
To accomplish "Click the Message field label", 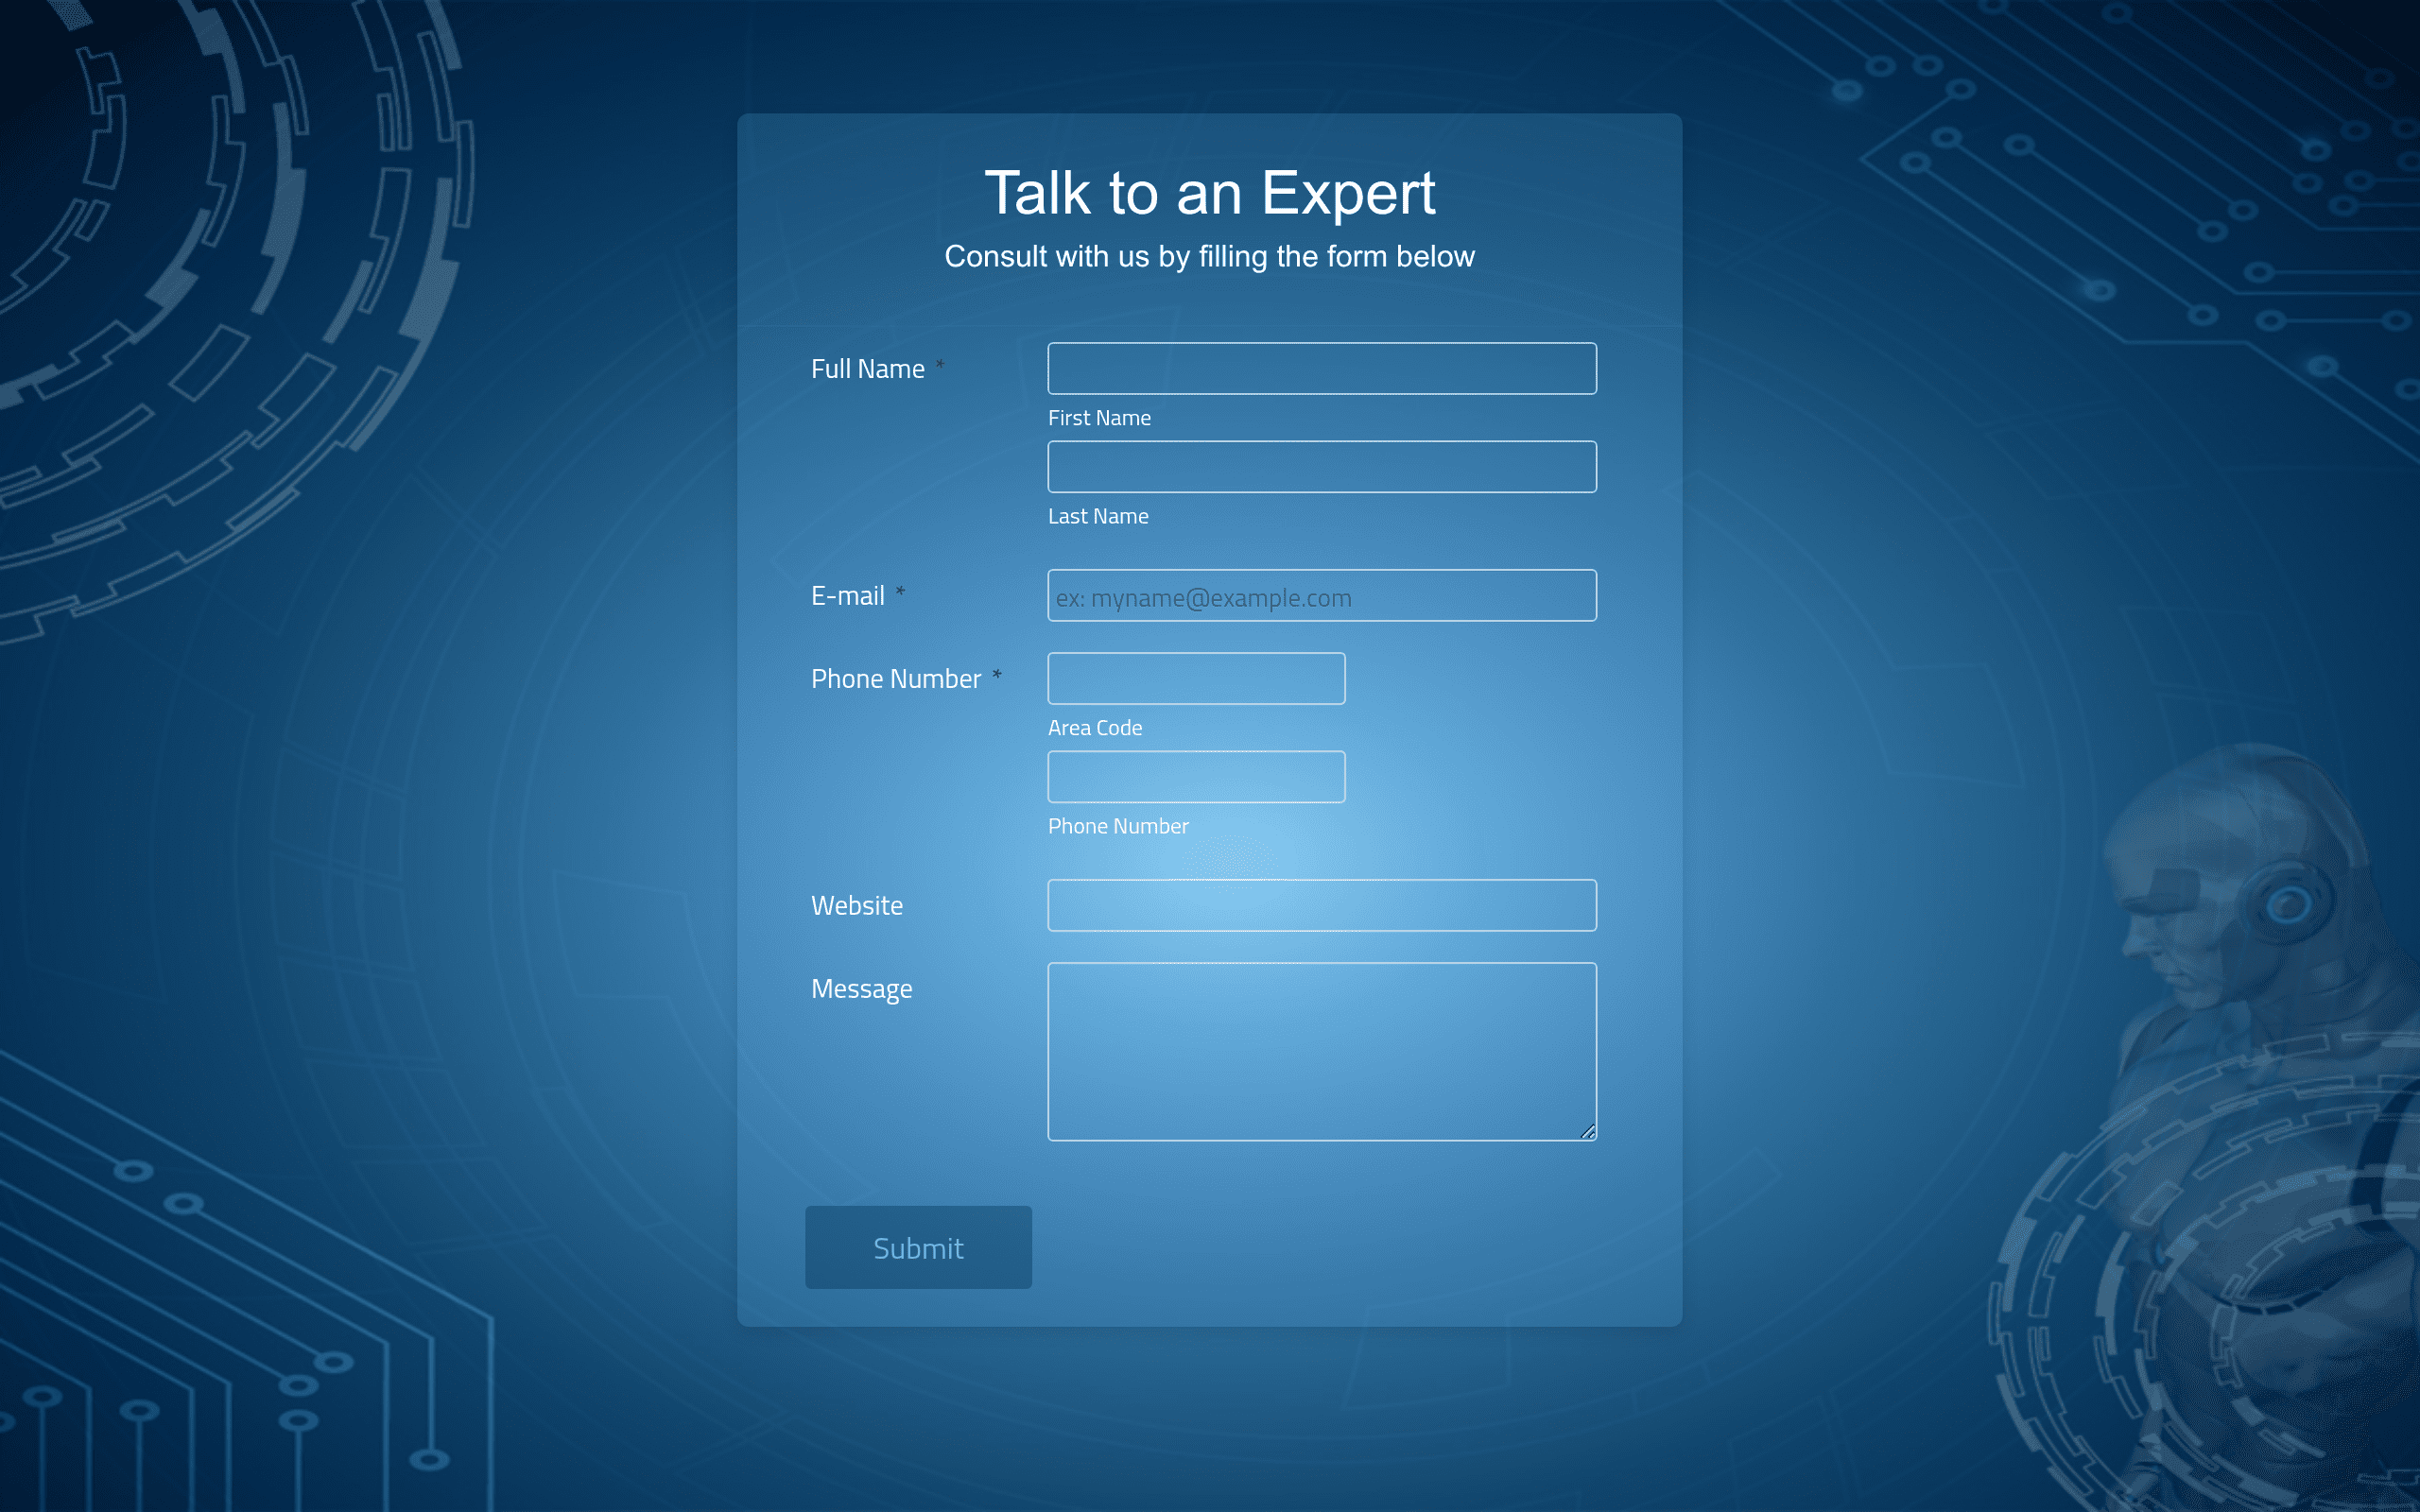I will tap(861, 989).
